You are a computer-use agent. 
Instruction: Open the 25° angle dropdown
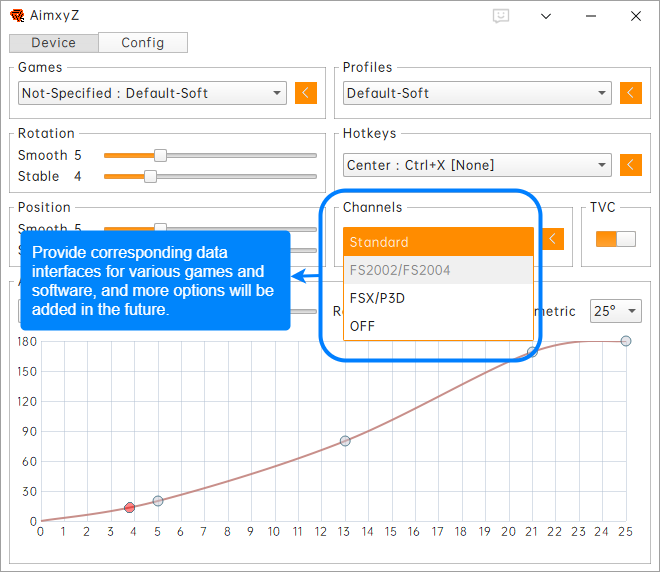[615, 311]
